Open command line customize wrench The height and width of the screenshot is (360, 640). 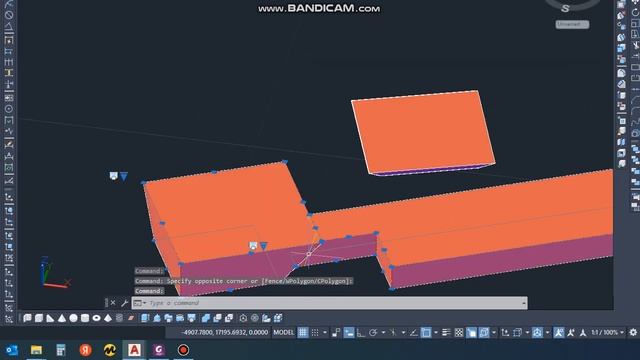click(124, 303)
